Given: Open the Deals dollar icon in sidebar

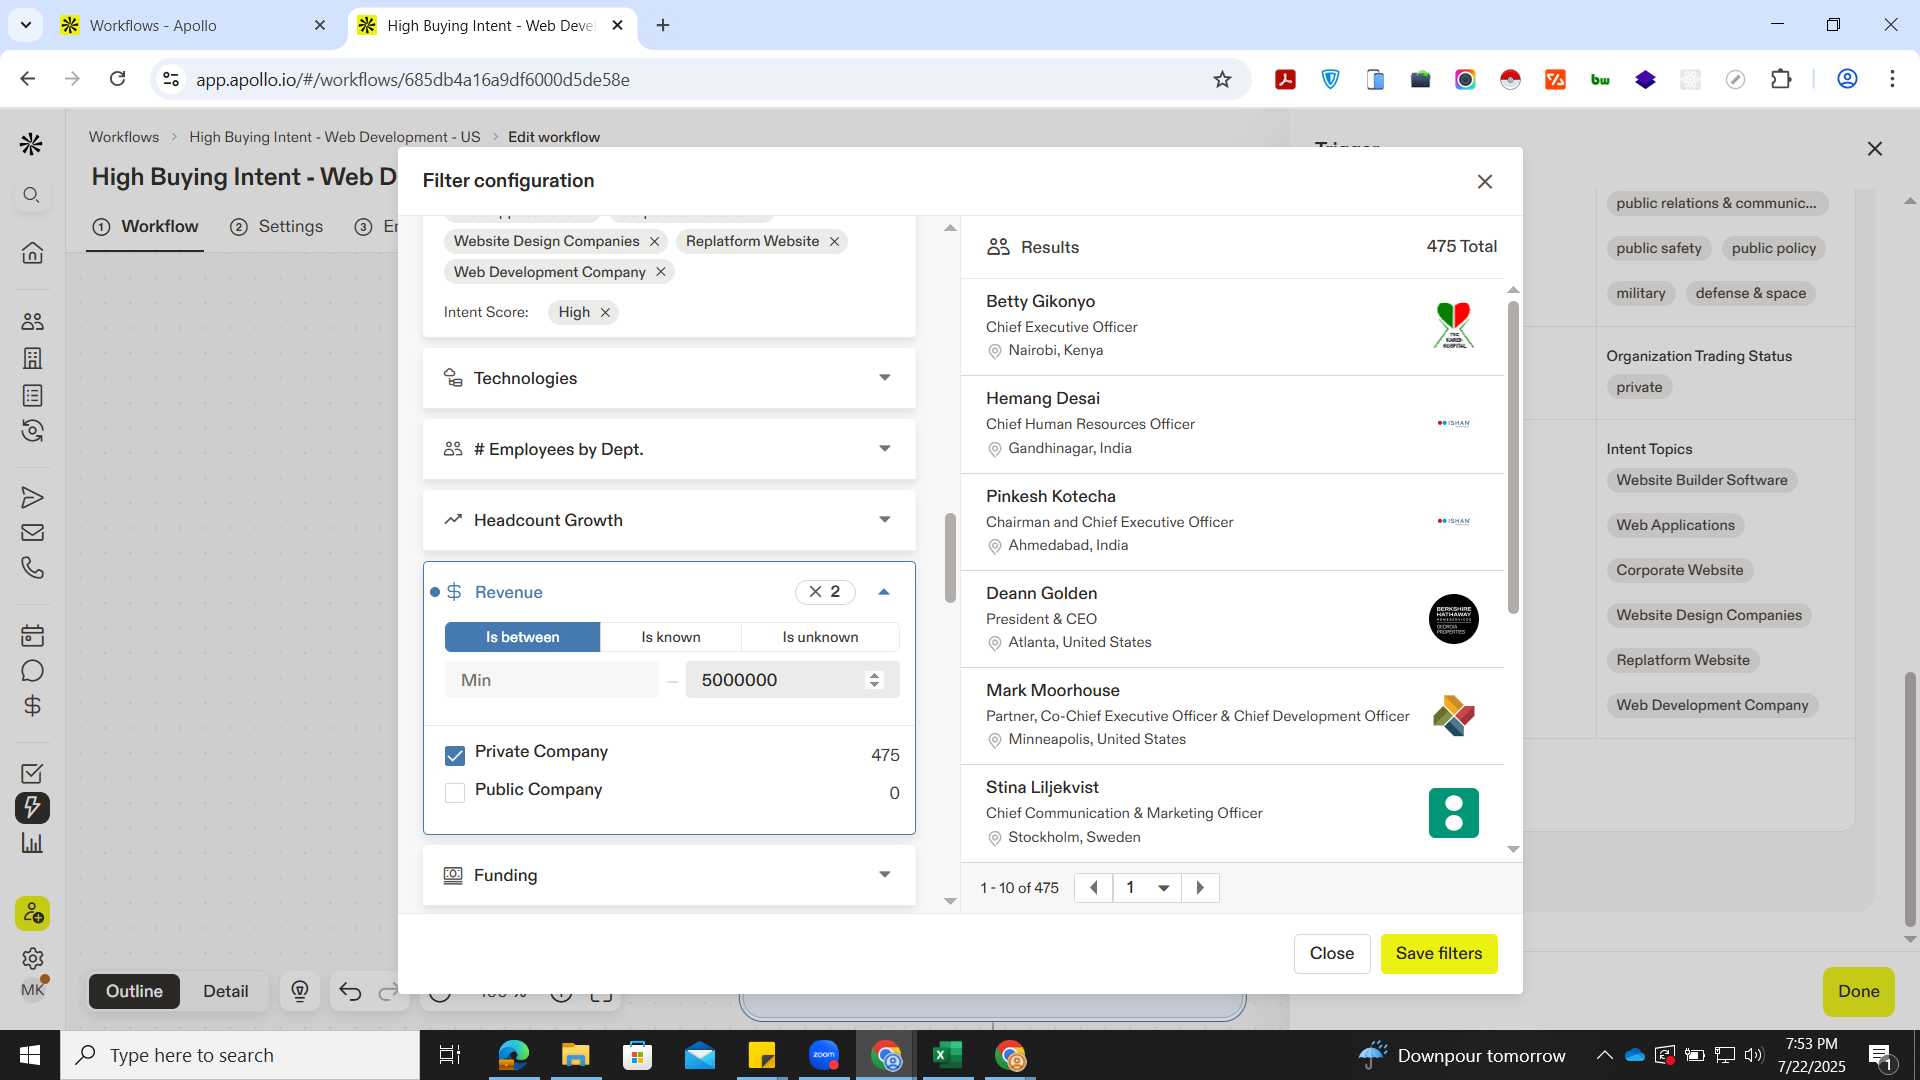Looking at the screenshot, I should pos(32,706).
